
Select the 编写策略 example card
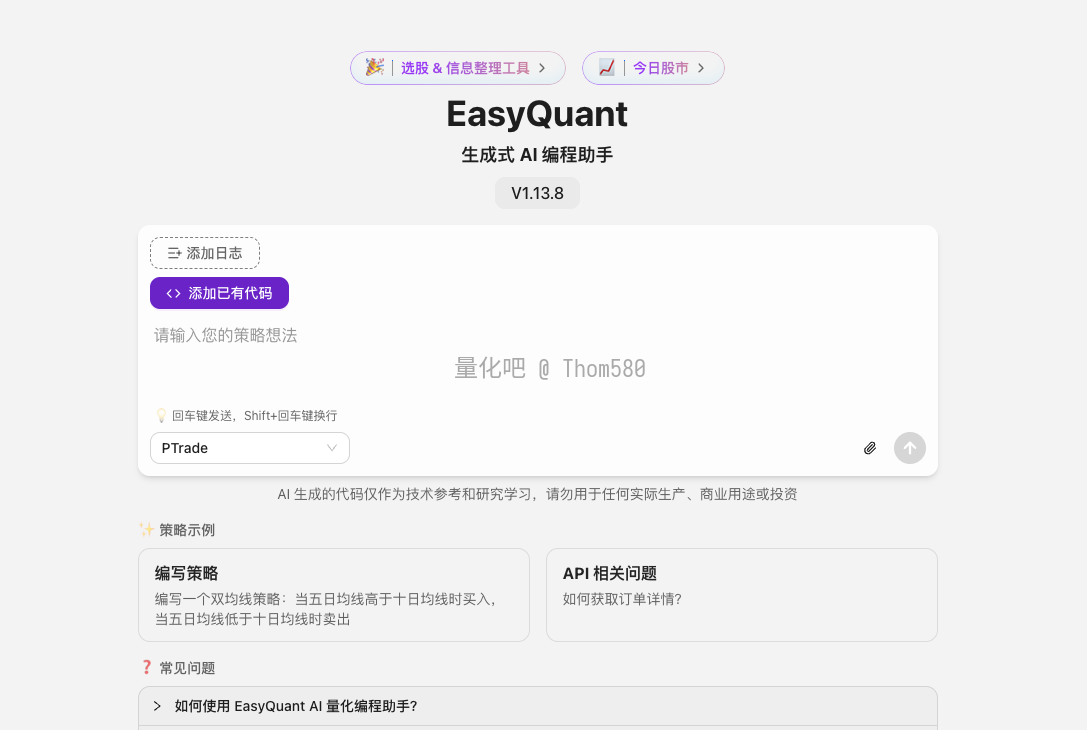pyautogui.click(x=333, y=594)
